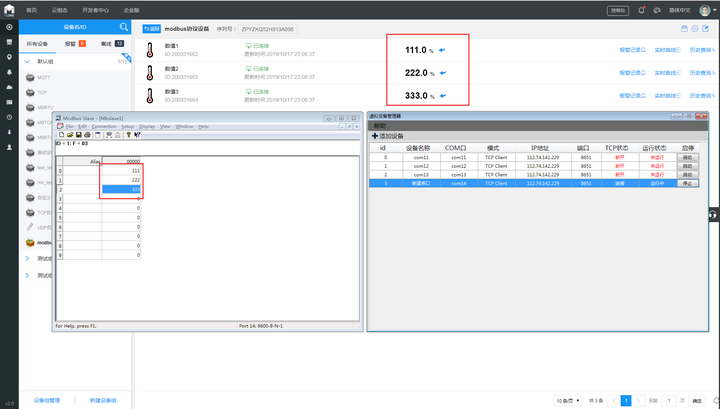Open 云组态 in top navigation
Image resolution: width=720 pixels, height=409 pixels.
[59, 10]
